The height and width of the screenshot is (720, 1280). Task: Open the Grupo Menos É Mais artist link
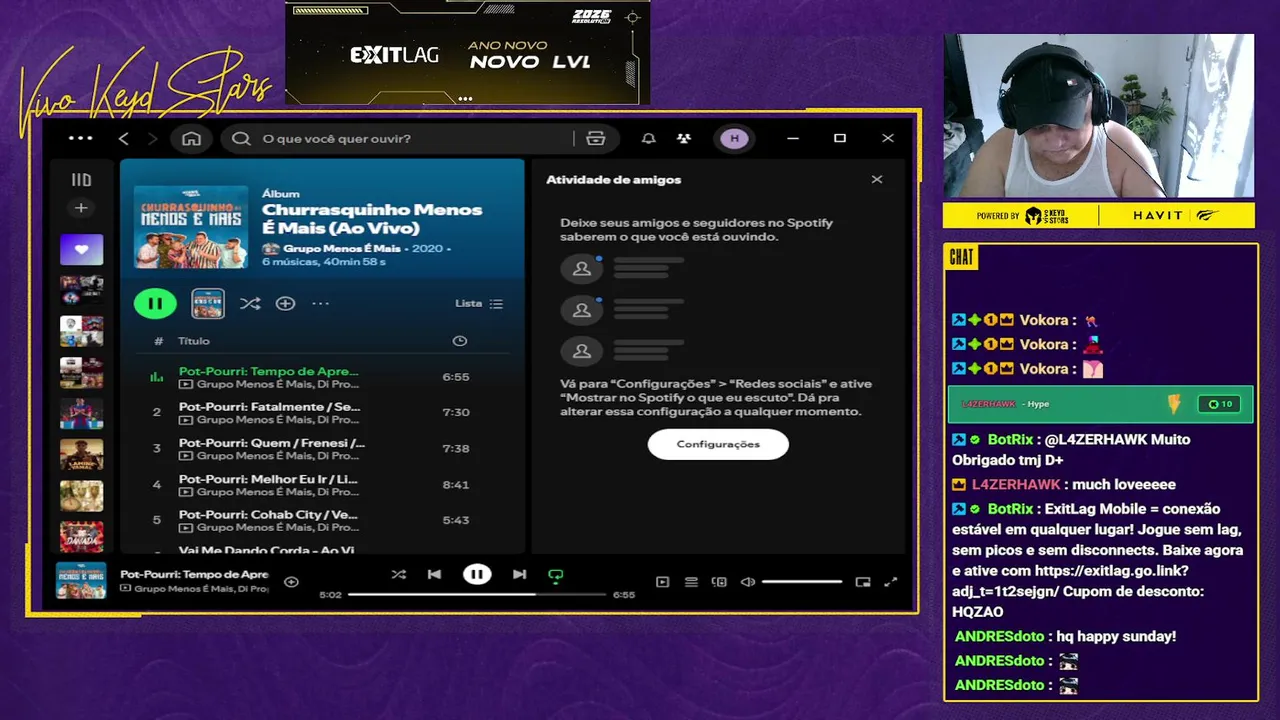click(x=341, y=248)
